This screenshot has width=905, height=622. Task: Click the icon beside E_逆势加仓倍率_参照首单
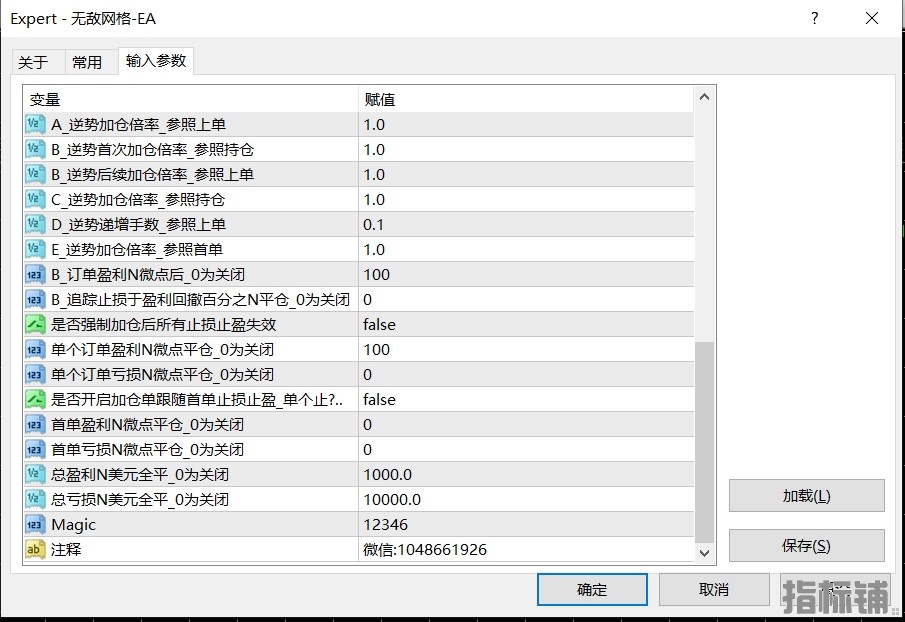pyautogui.click(x=35, y=249)
